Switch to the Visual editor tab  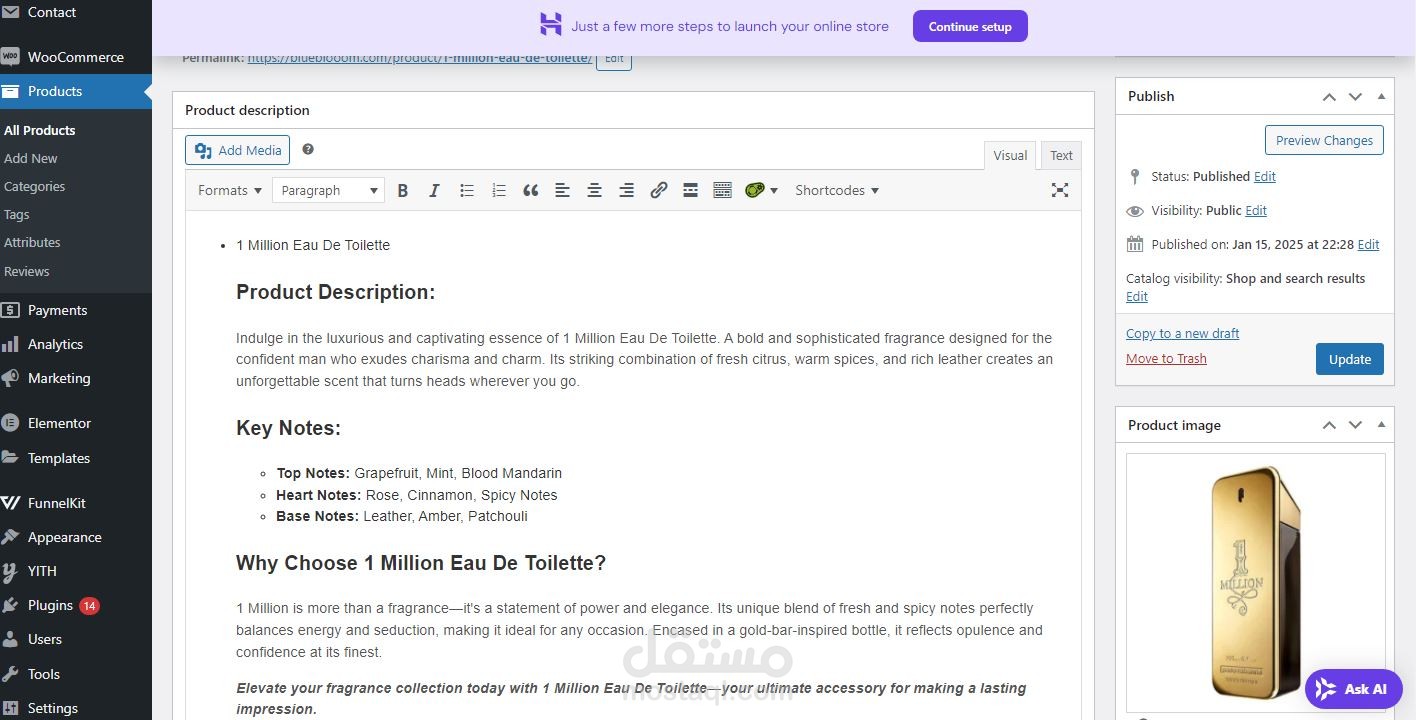click(x=1010, y=155)
